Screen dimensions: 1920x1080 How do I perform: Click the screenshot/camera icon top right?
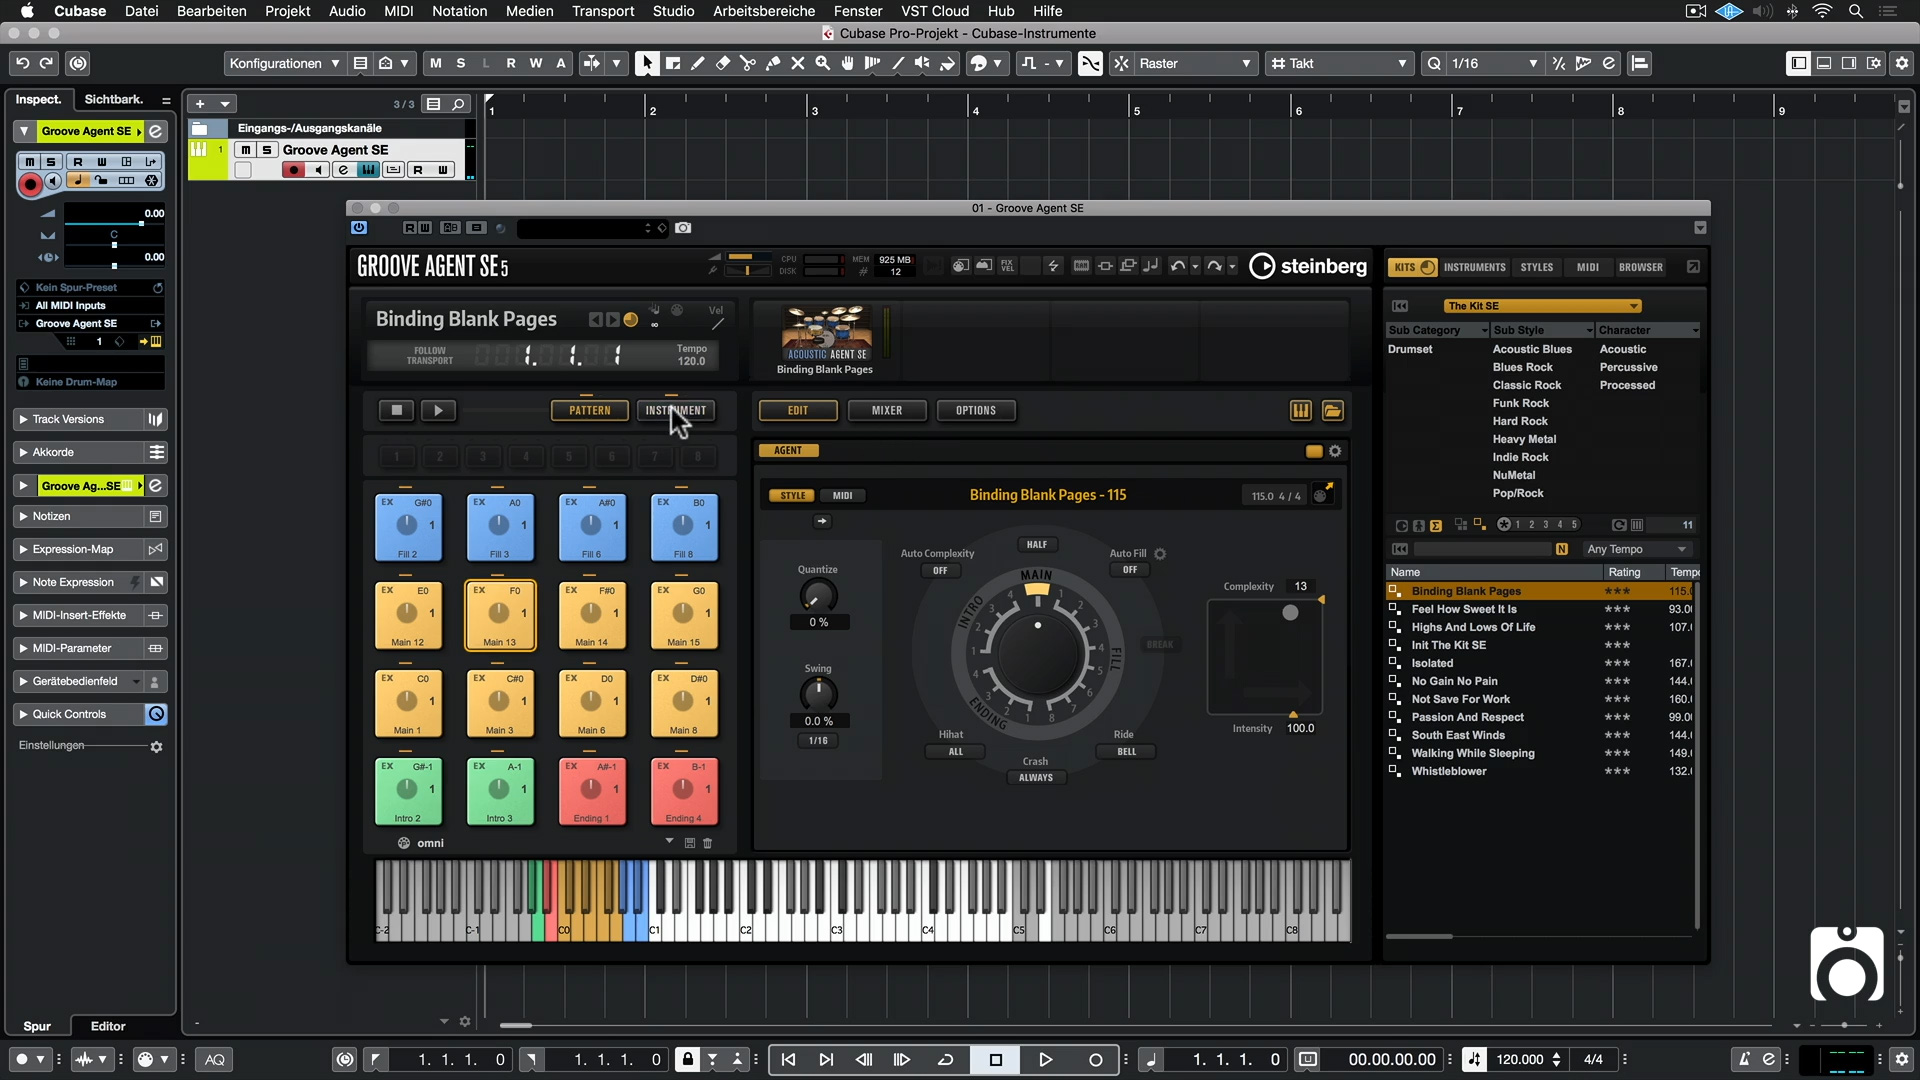[683, 227]
